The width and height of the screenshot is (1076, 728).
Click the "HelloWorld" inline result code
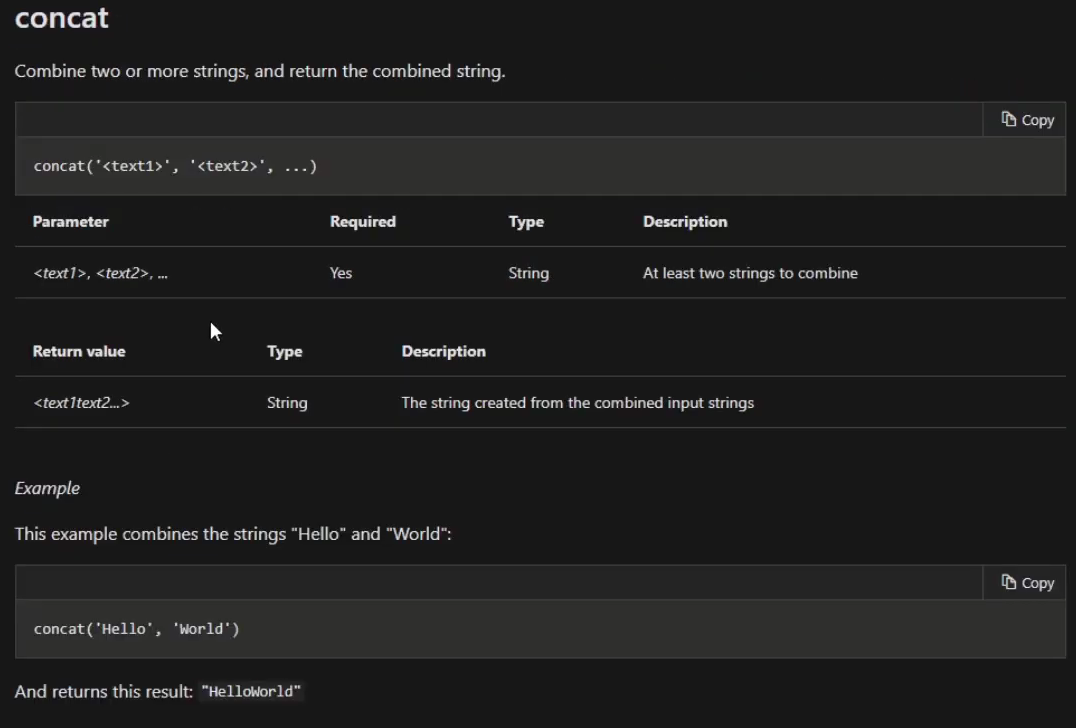point(251,692)
